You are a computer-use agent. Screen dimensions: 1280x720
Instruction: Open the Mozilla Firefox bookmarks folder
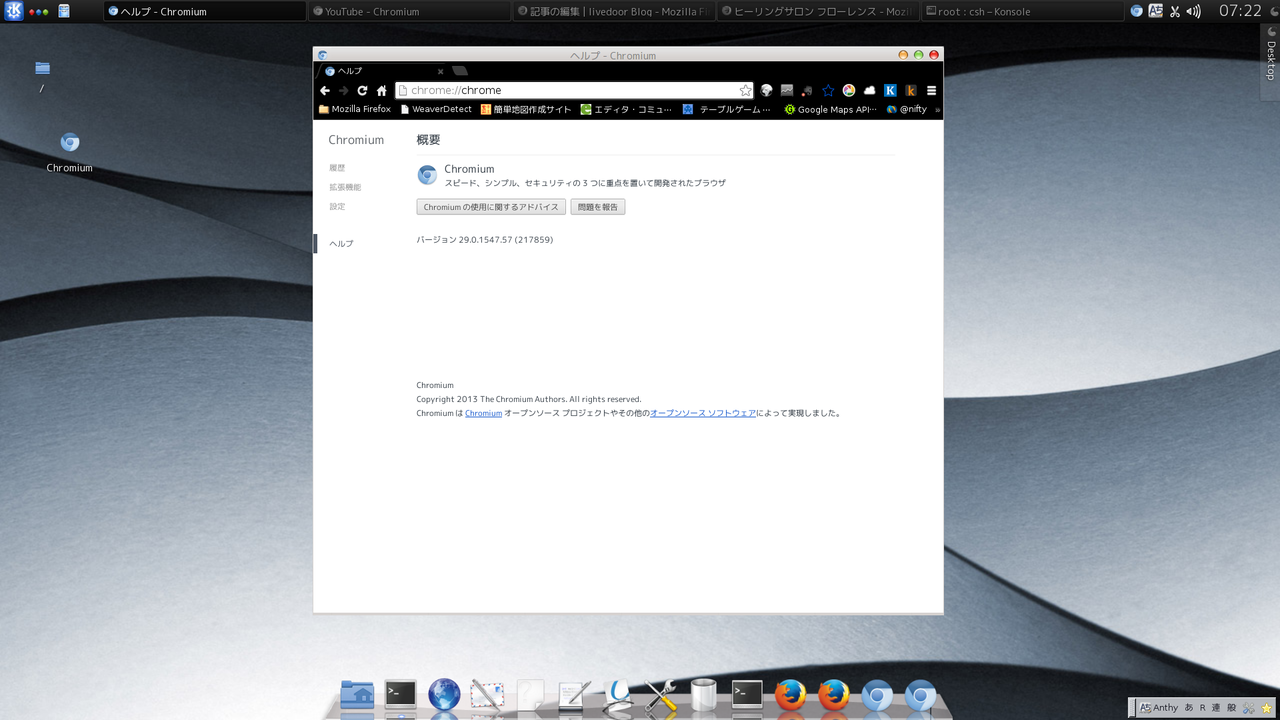355,109
